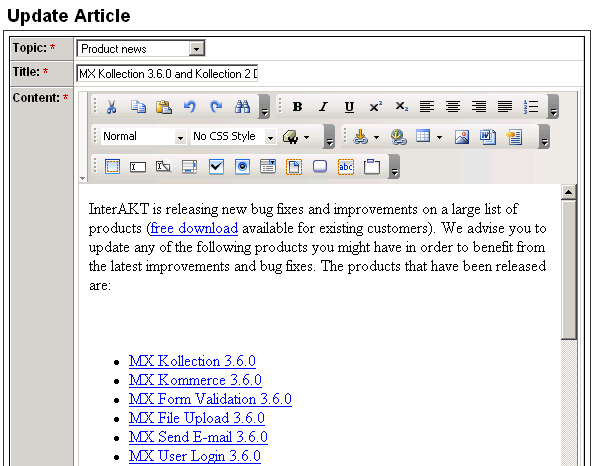This screenshot has height=466, width=597.
Task: Click the Paste clipboard icon
Action: pos(164,107)
